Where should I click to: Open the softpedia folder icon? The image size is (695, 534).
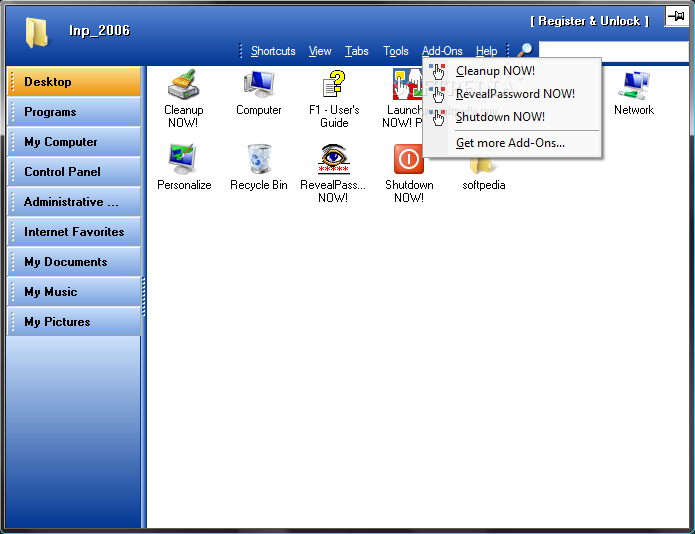(483, 165)
